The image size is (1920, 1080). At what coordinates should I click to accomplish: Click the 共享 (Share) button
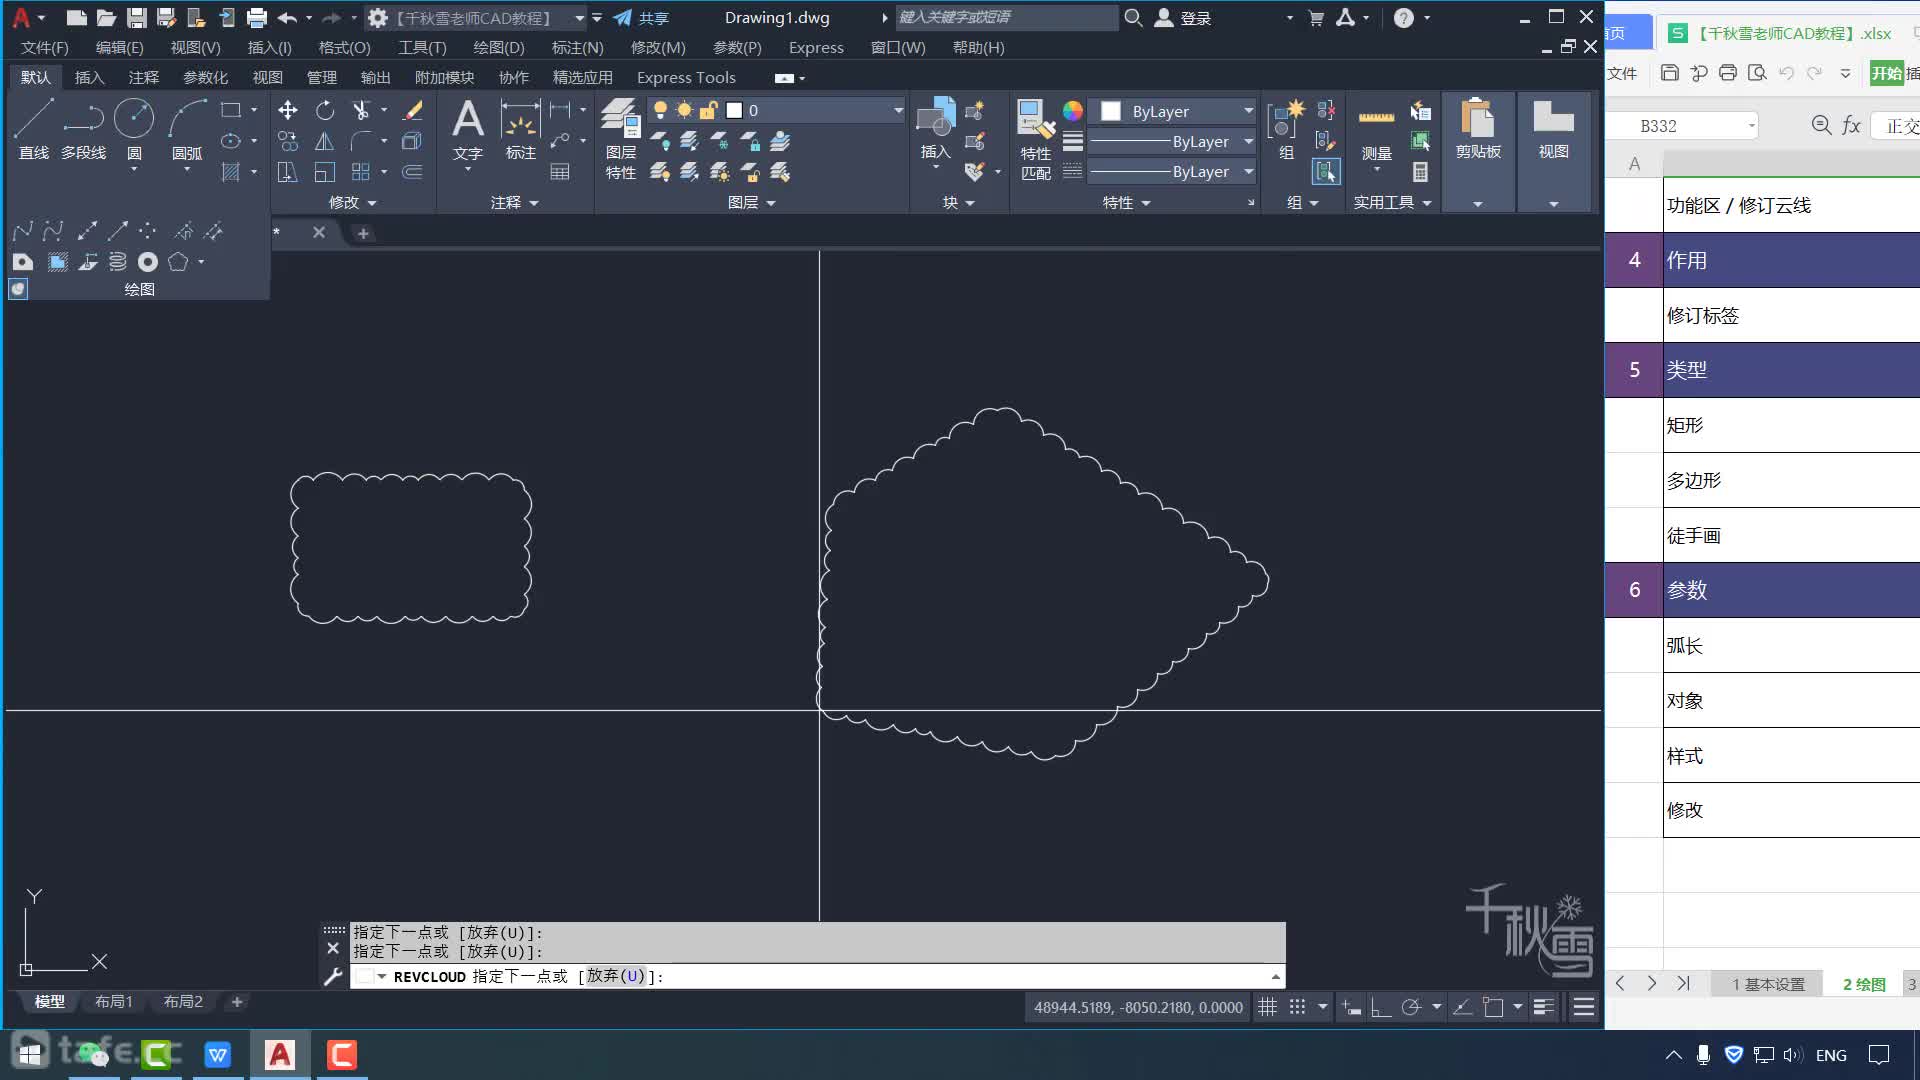tap(641, 18)
